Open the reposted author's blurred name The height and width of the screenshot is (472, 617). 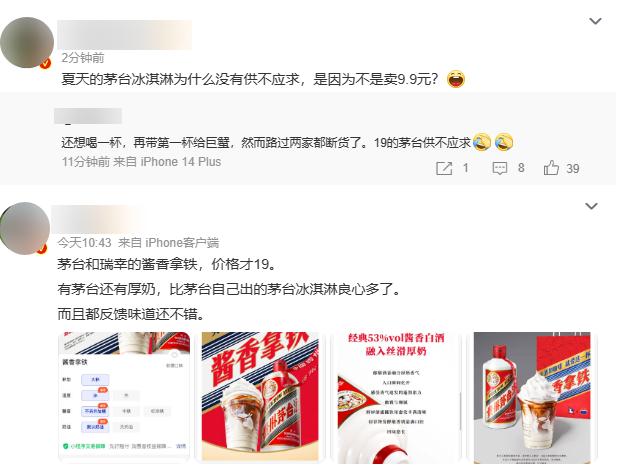click(x=88, y=116)
